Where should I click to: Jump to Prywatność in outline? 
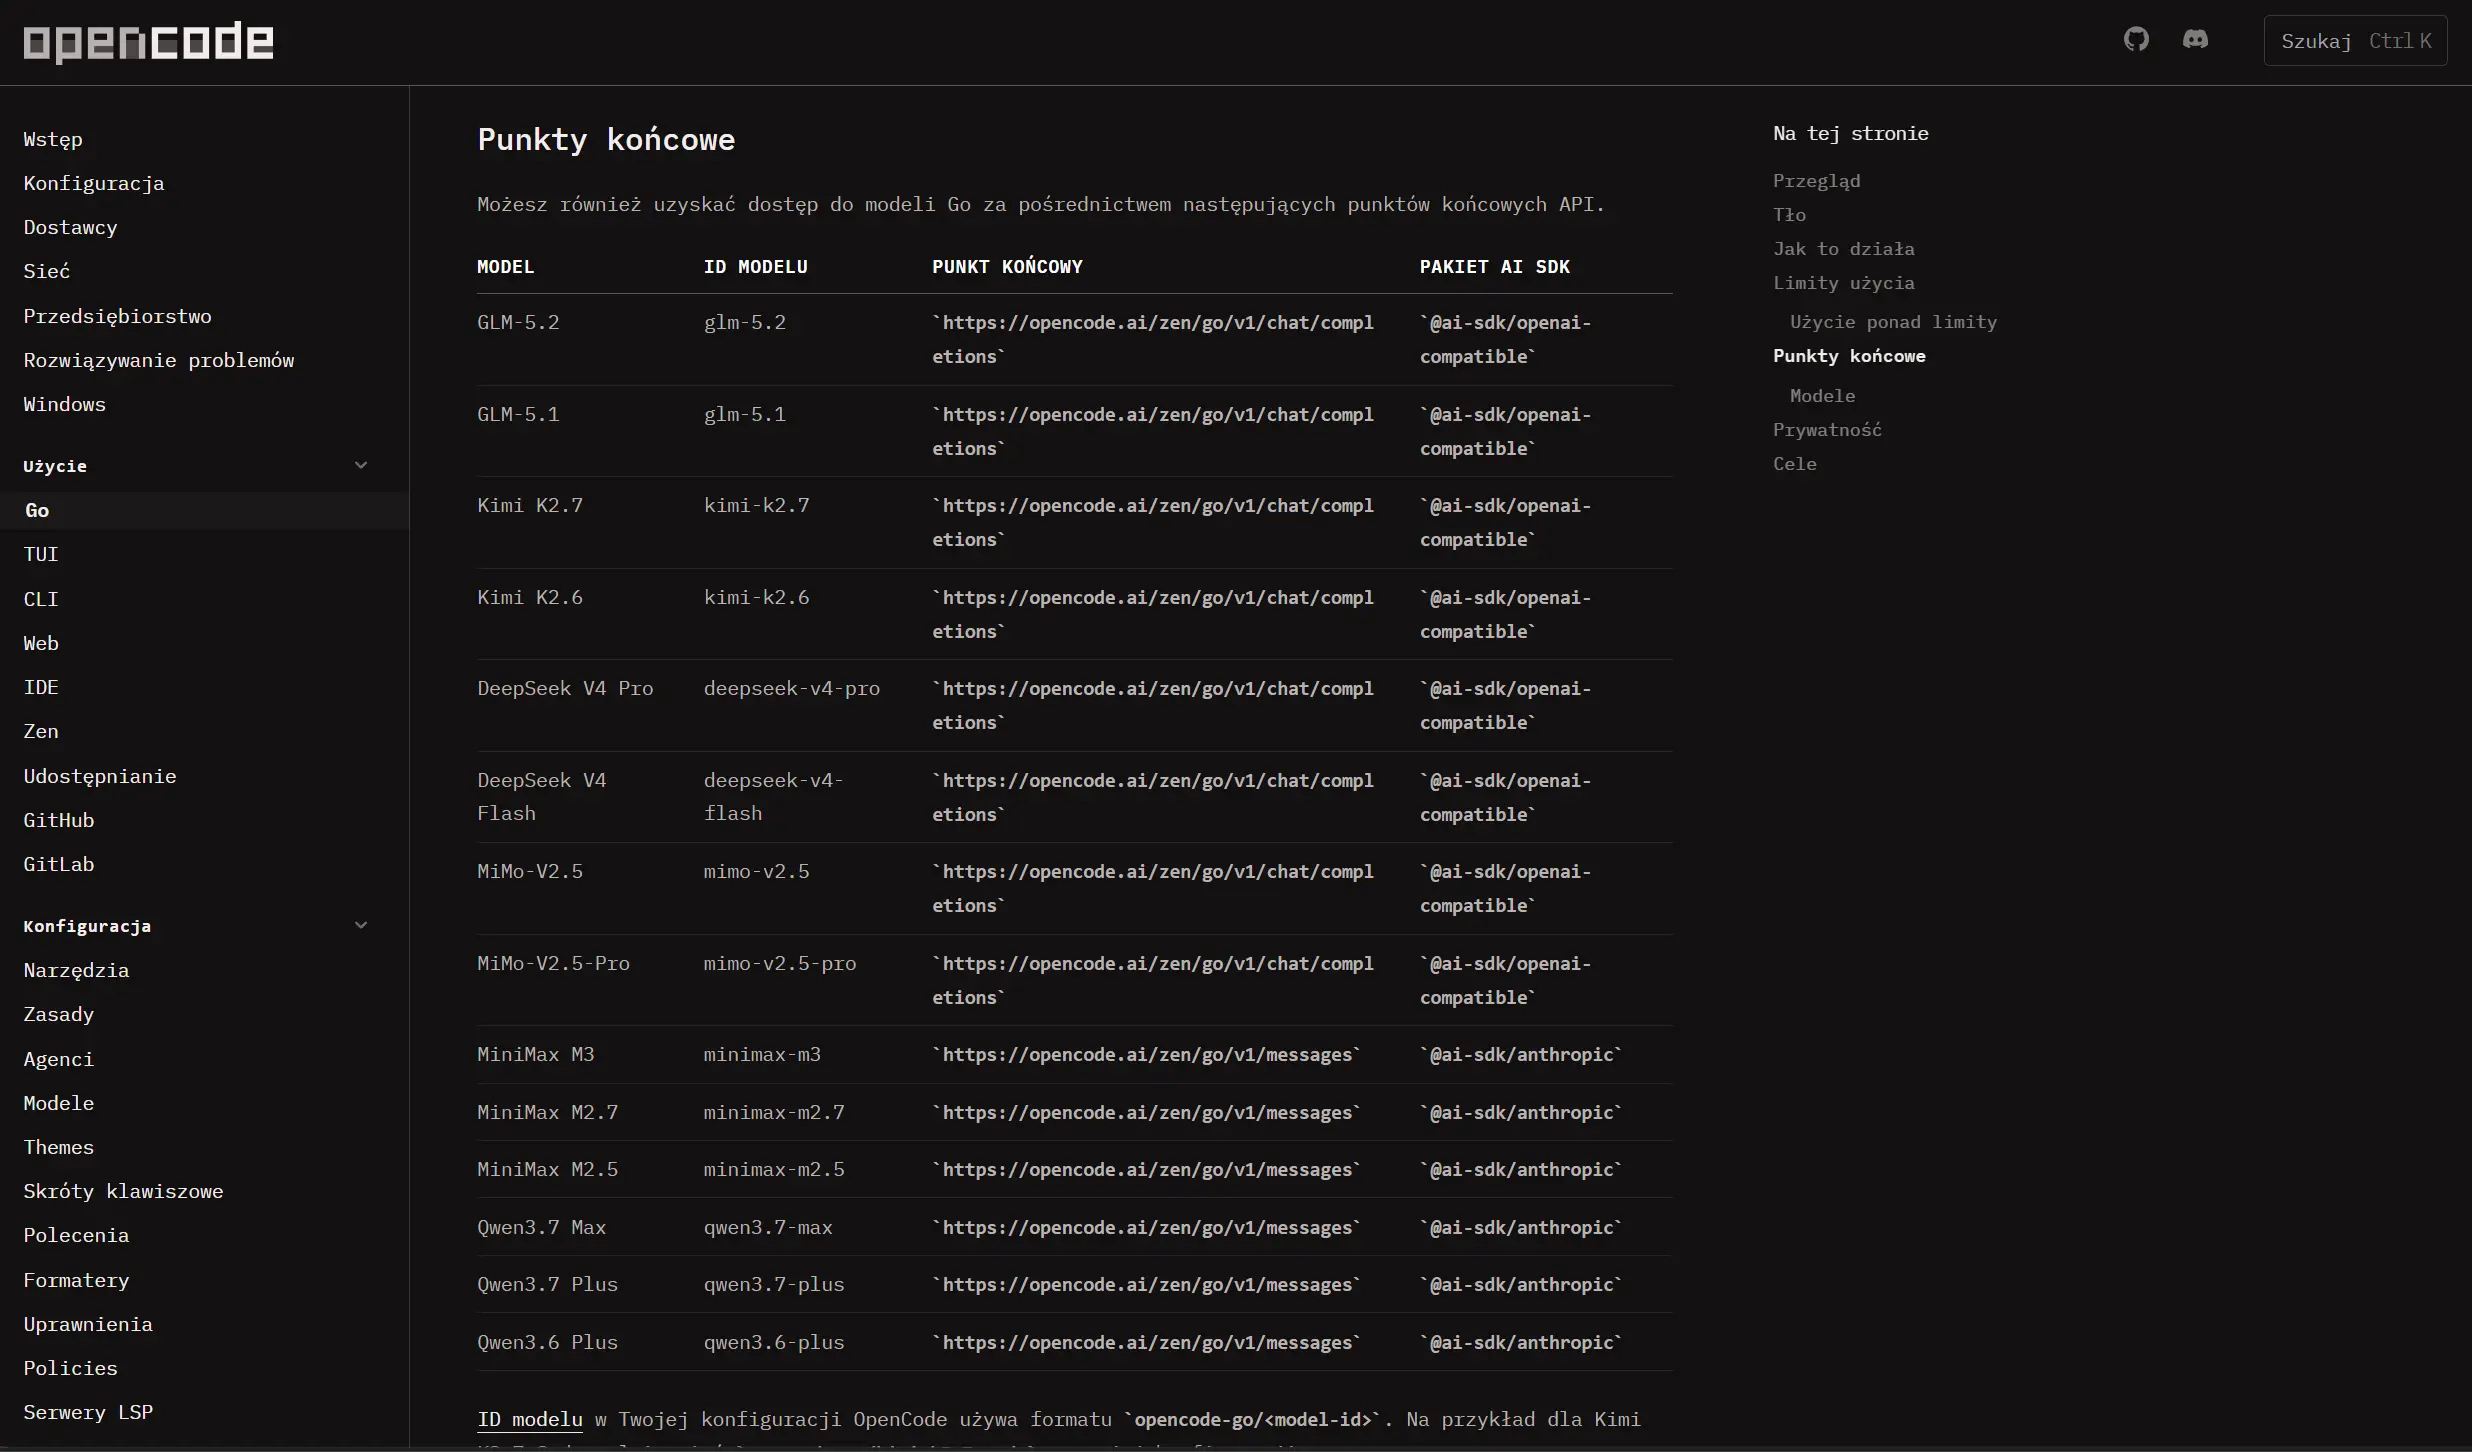point(1827,430)
